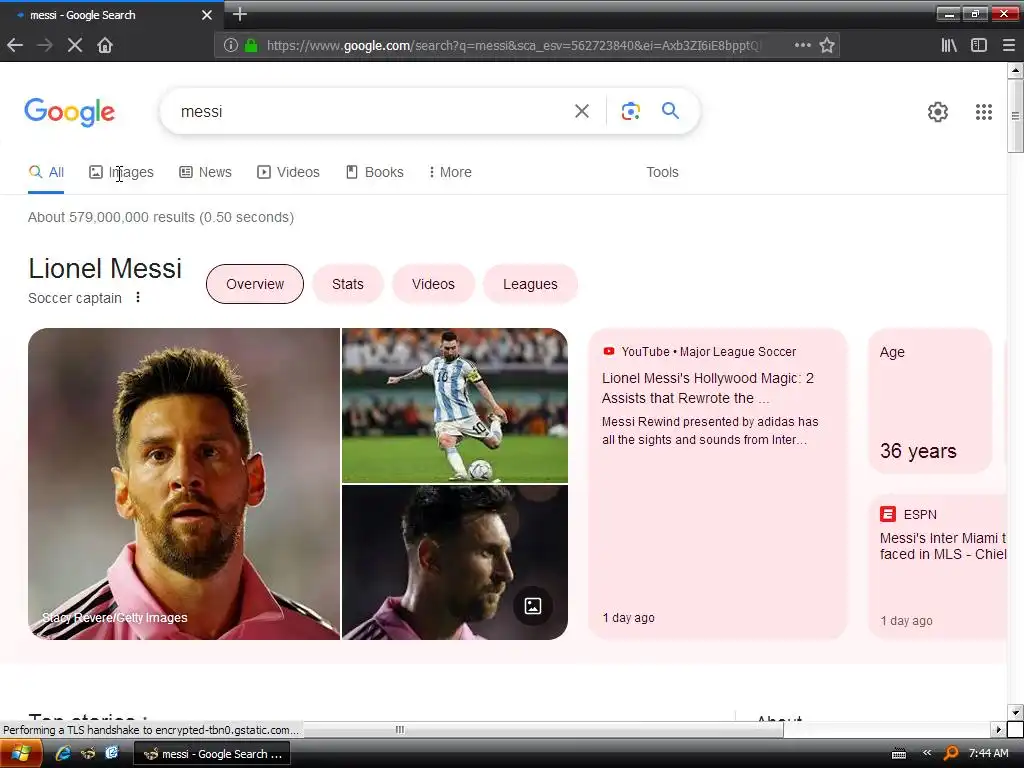Image resolution: width=1024 pixels, height=768 pixels.
Task: Search by image with Google Lens
Action: (x=630, y=111)
